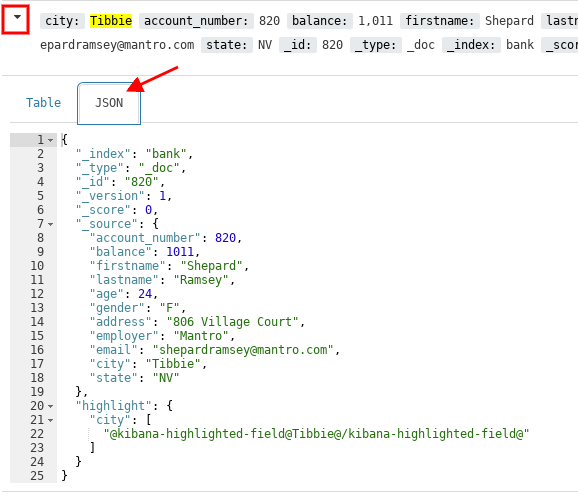Click "Tibbie" city value on line 17
578x495 pixels.
point(173,364)
